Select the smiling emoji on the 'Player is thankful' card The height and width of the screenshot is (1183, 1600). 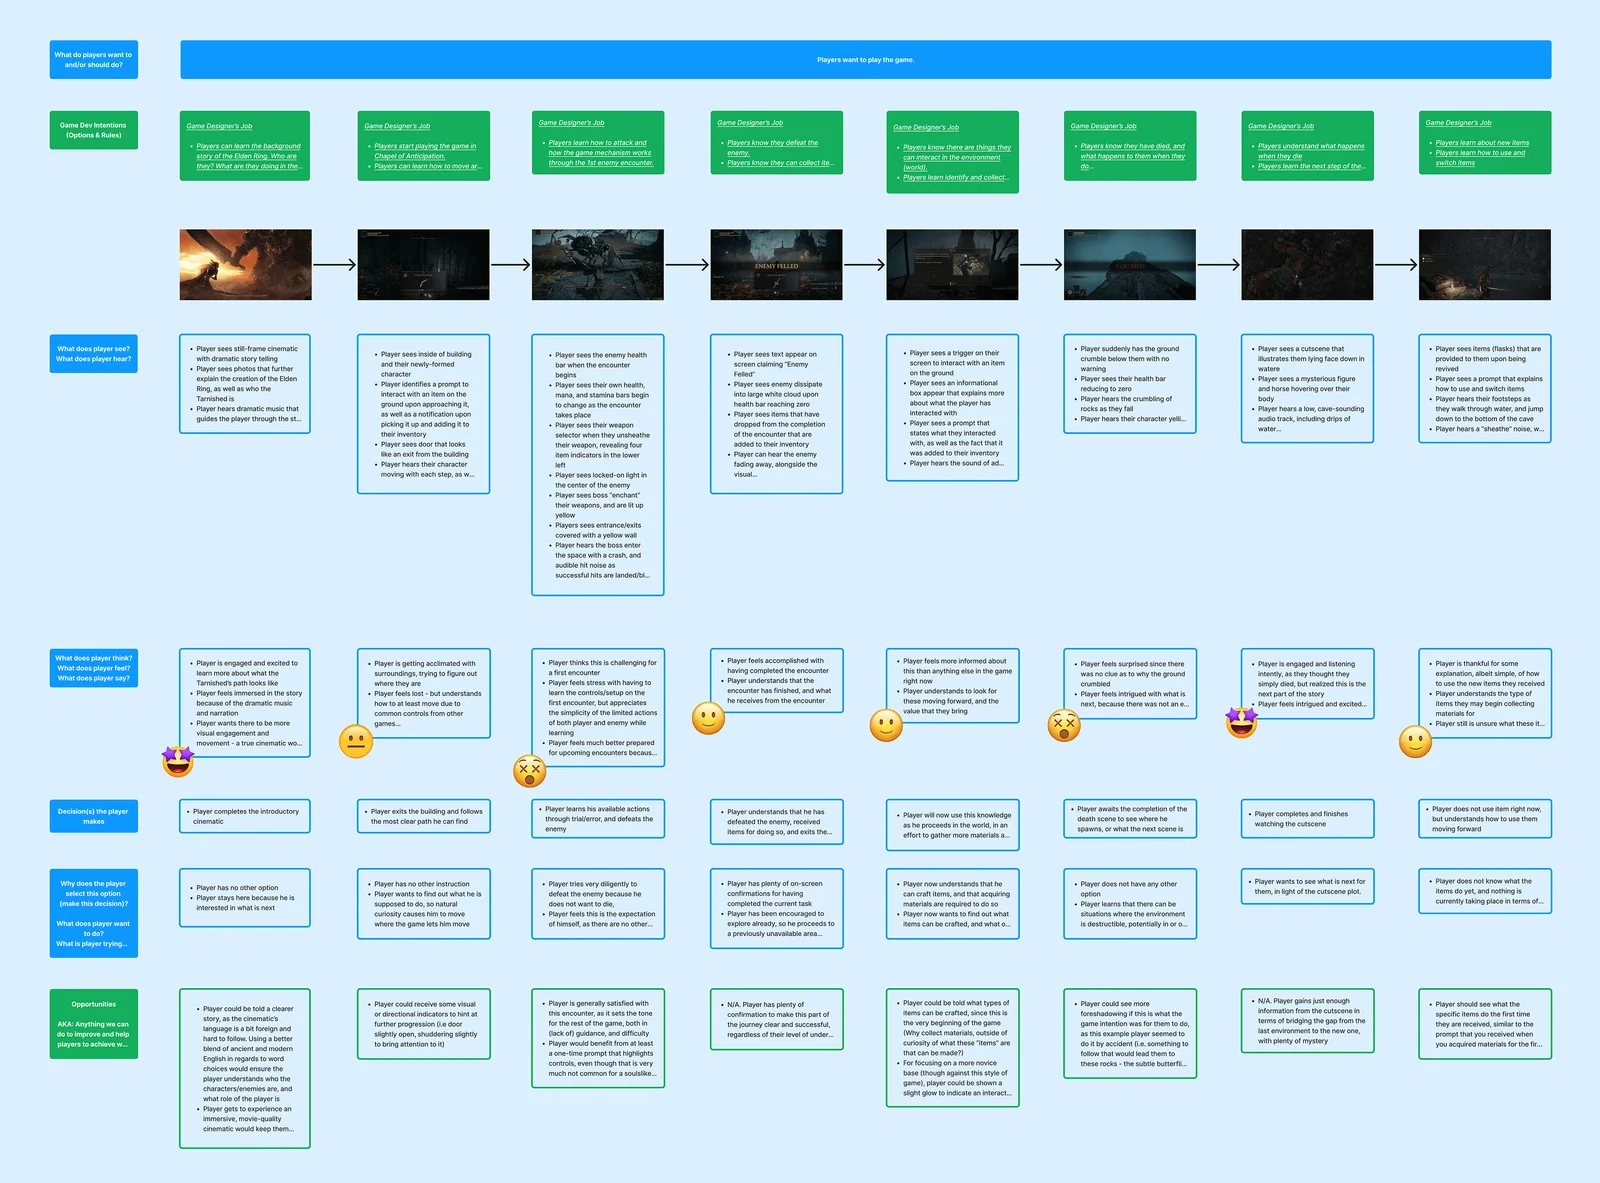pyautogui.click(x=1415, y=741)
